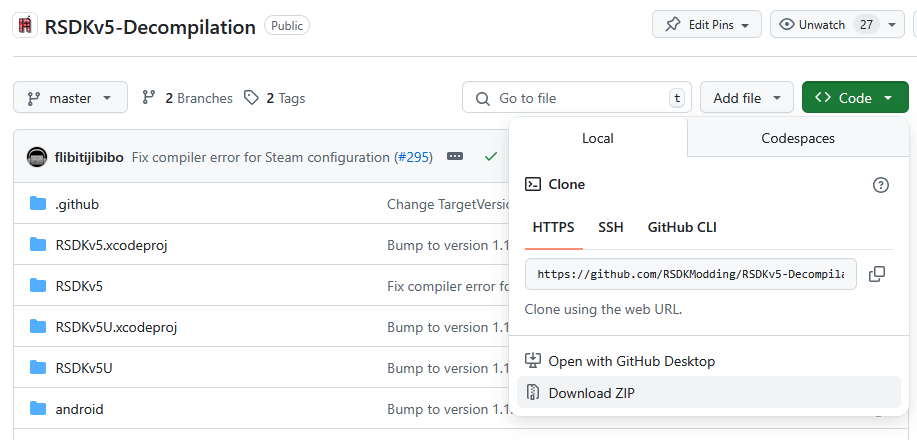Open the .github folder
This screenshot has height=440, width=917.
click(x=77, y=204)
